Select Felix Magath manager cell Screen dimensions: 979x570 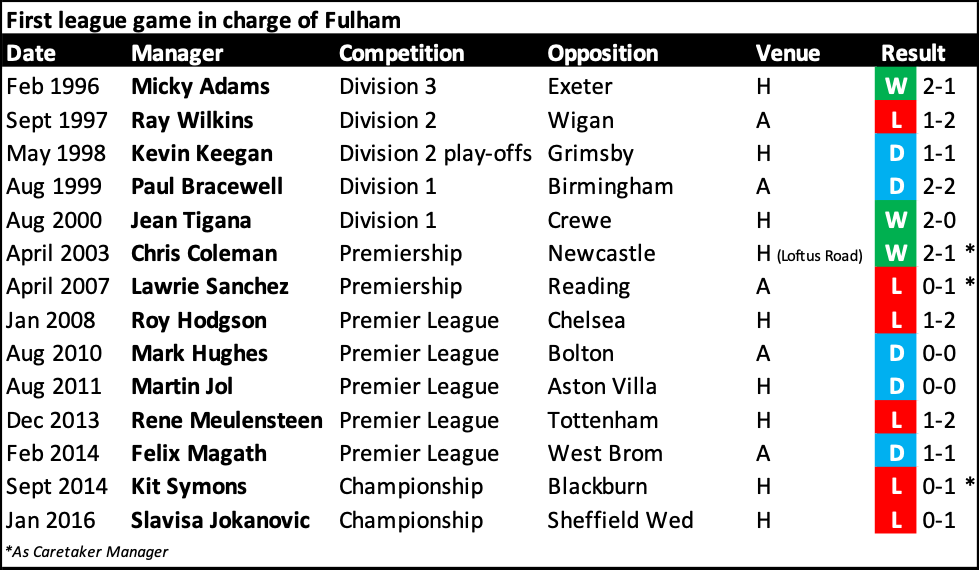tap(199, 453)
